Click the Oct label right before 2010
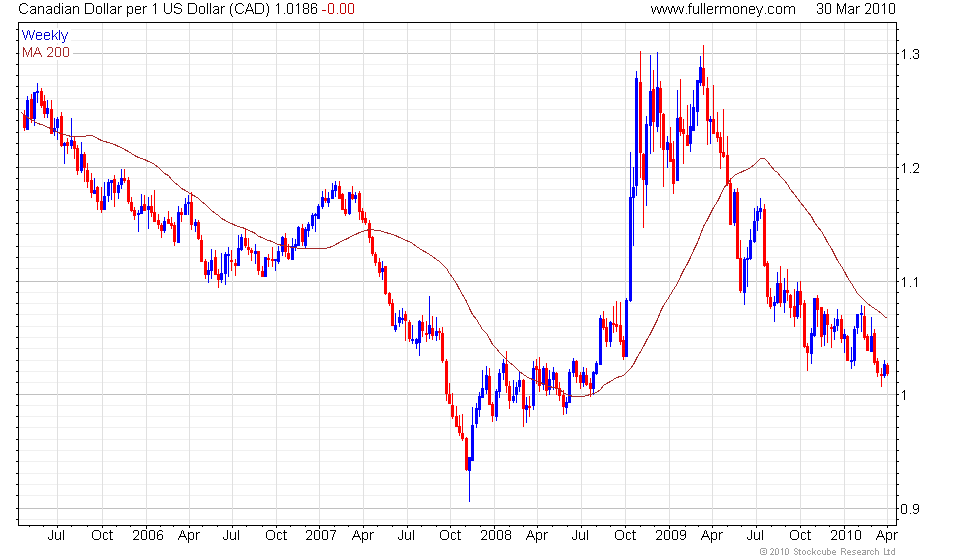 click(800, 536)
